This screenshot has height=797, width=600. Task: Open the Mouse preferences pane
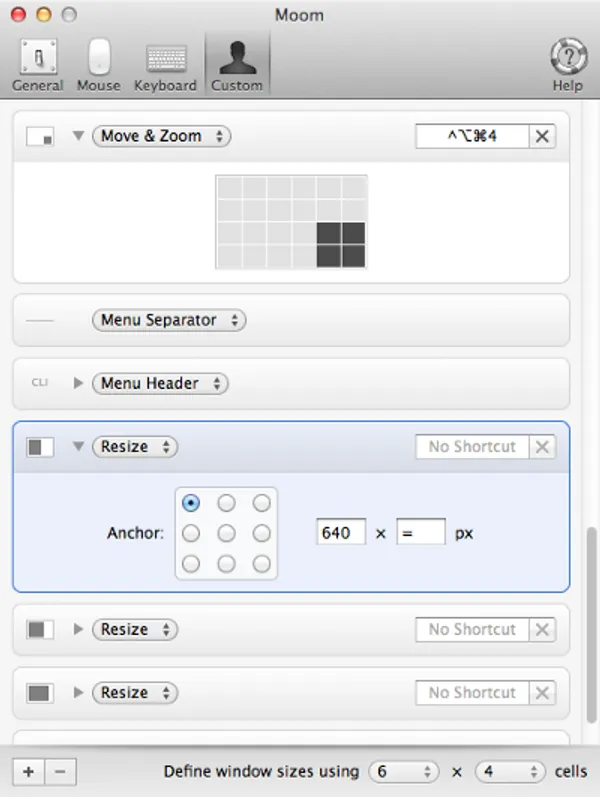[99, 66]
